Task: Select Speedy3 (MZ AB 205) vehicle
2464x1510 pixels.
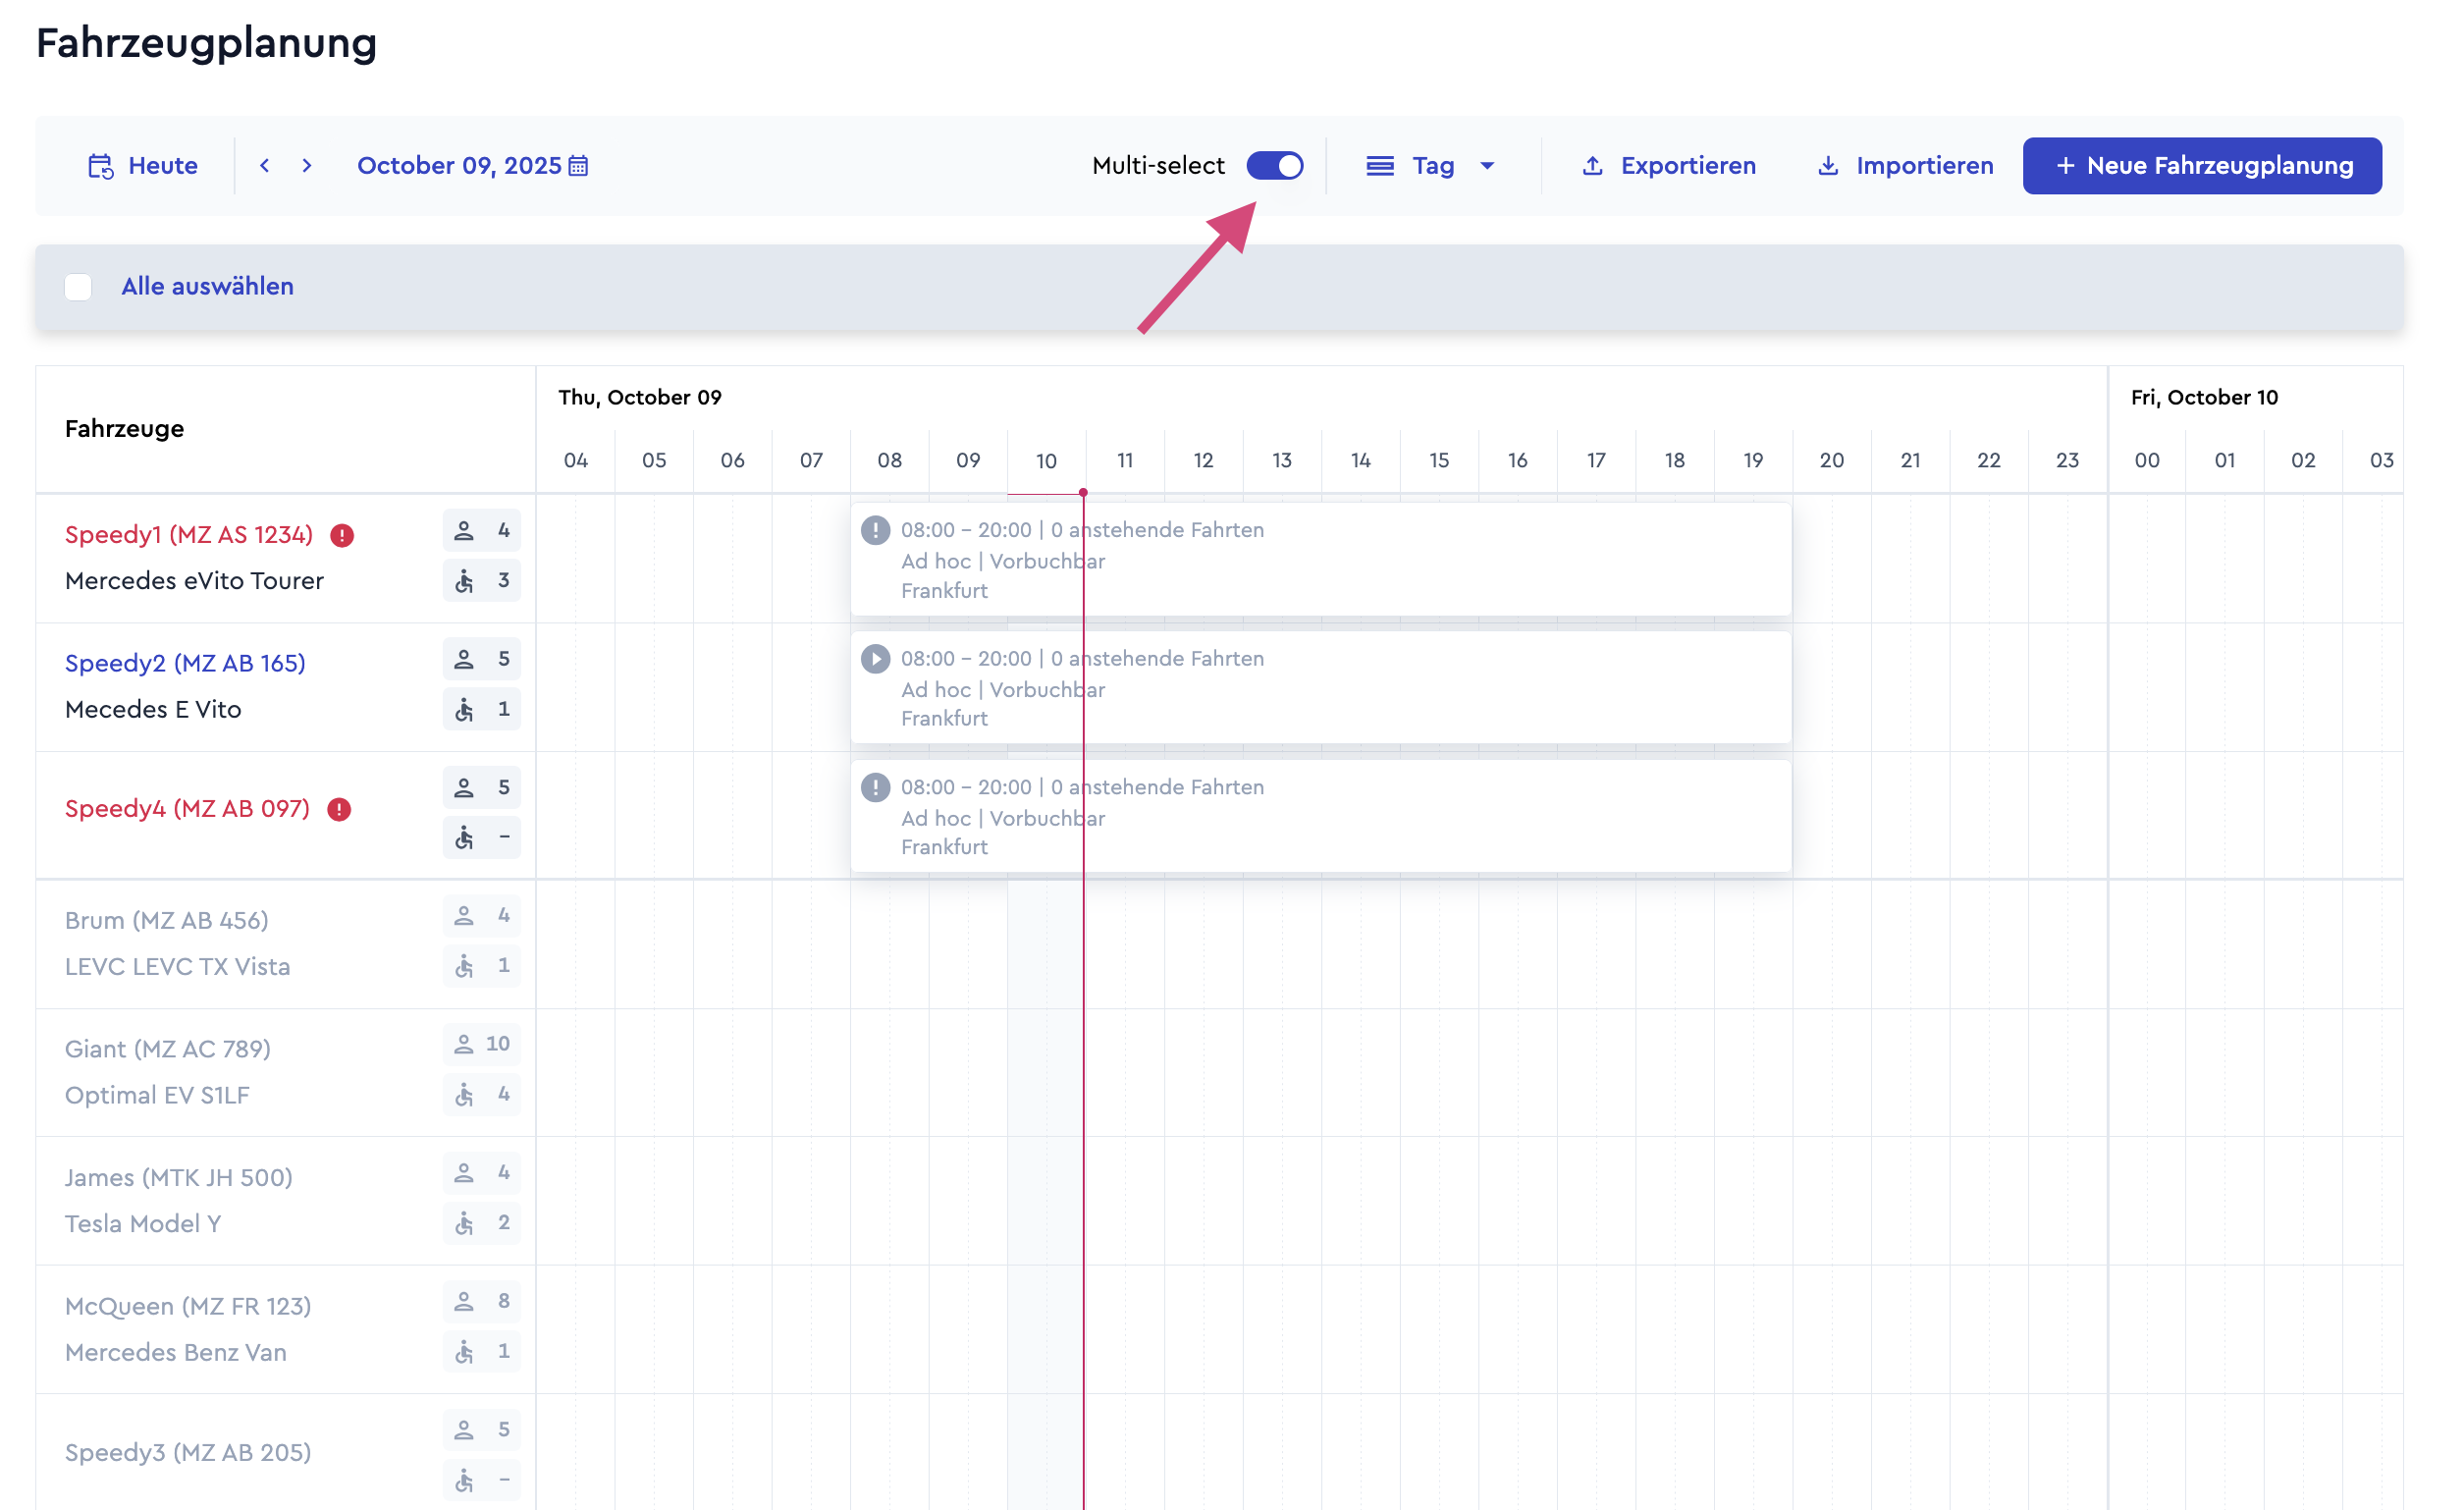Action: coord(188,1453)
